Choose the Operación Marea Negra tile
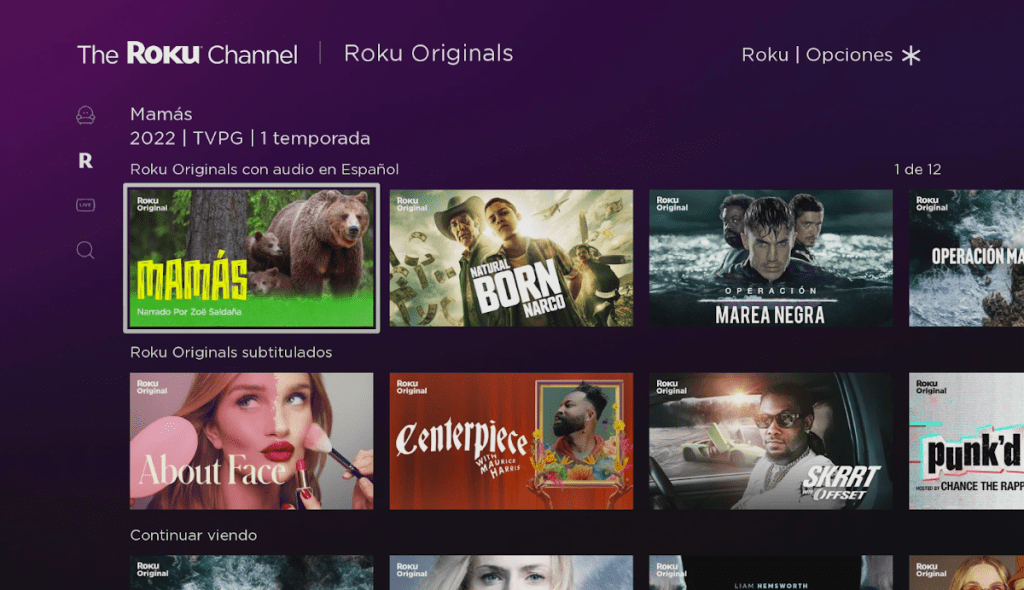 point(770,258)
